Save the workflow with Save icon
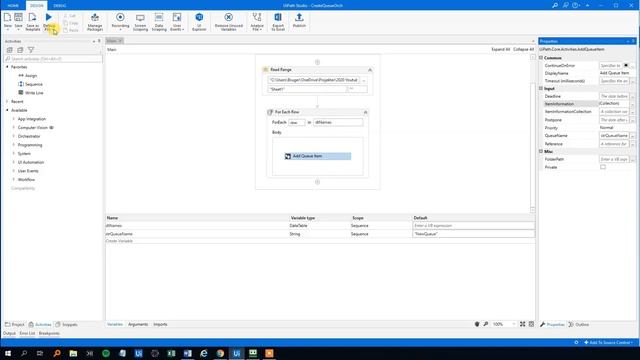The width and height of the screenshot is (640, 360). pos(18,21)
